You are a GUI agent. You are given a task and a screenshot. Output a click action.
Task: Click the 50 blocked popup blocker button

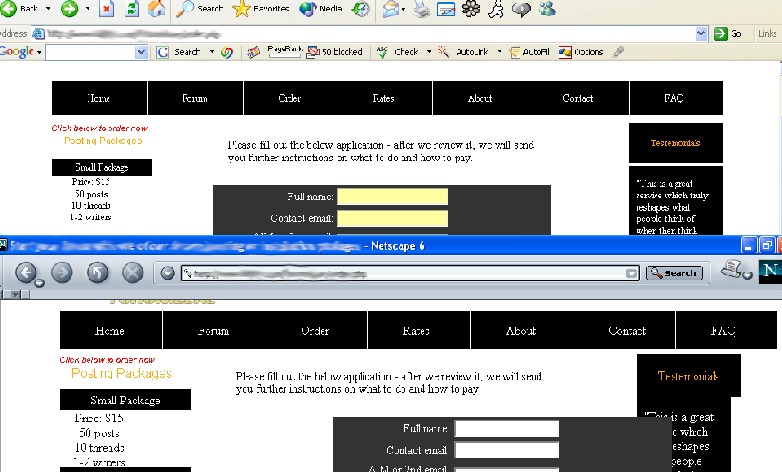point(335,51)
